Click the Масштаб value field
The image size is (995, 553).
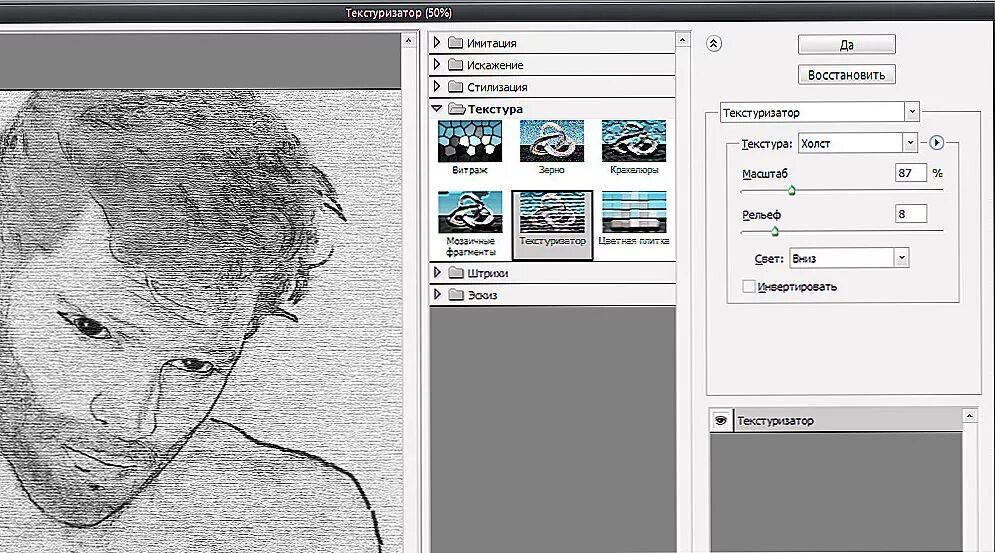coord(911,173)
